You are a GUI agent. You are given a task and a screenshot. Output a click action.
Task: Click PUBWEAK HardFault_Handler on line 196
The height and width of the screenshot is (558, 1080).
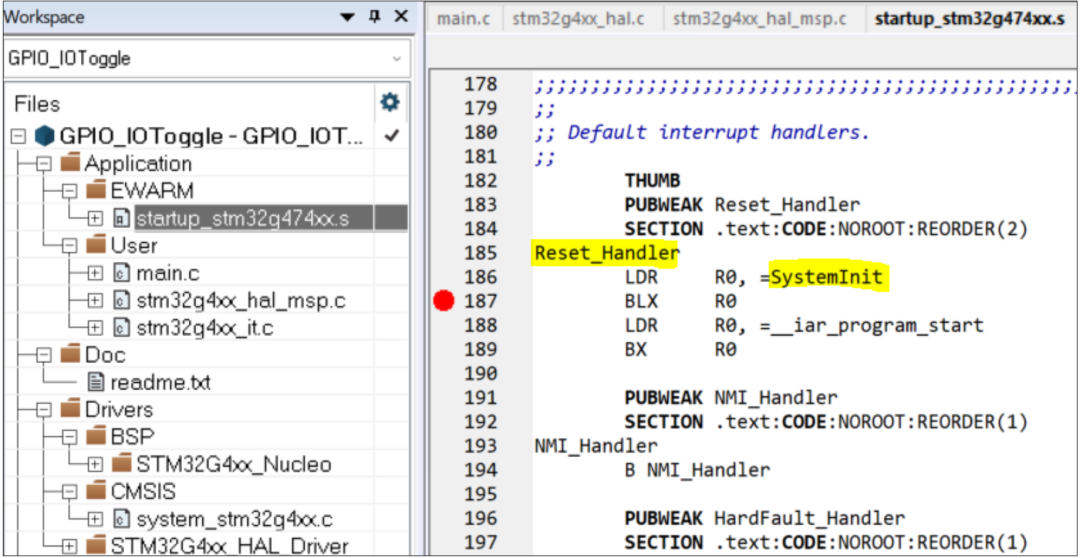[x=765, y=518]
